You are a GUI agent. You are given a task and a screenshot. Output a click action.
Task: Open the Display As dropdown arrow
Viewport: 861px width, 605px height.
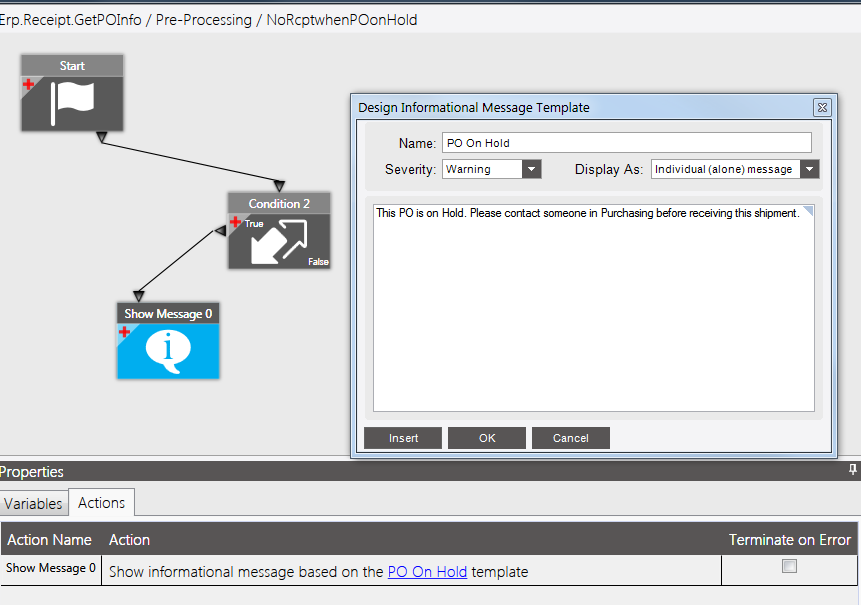click(x=809, y=169)
